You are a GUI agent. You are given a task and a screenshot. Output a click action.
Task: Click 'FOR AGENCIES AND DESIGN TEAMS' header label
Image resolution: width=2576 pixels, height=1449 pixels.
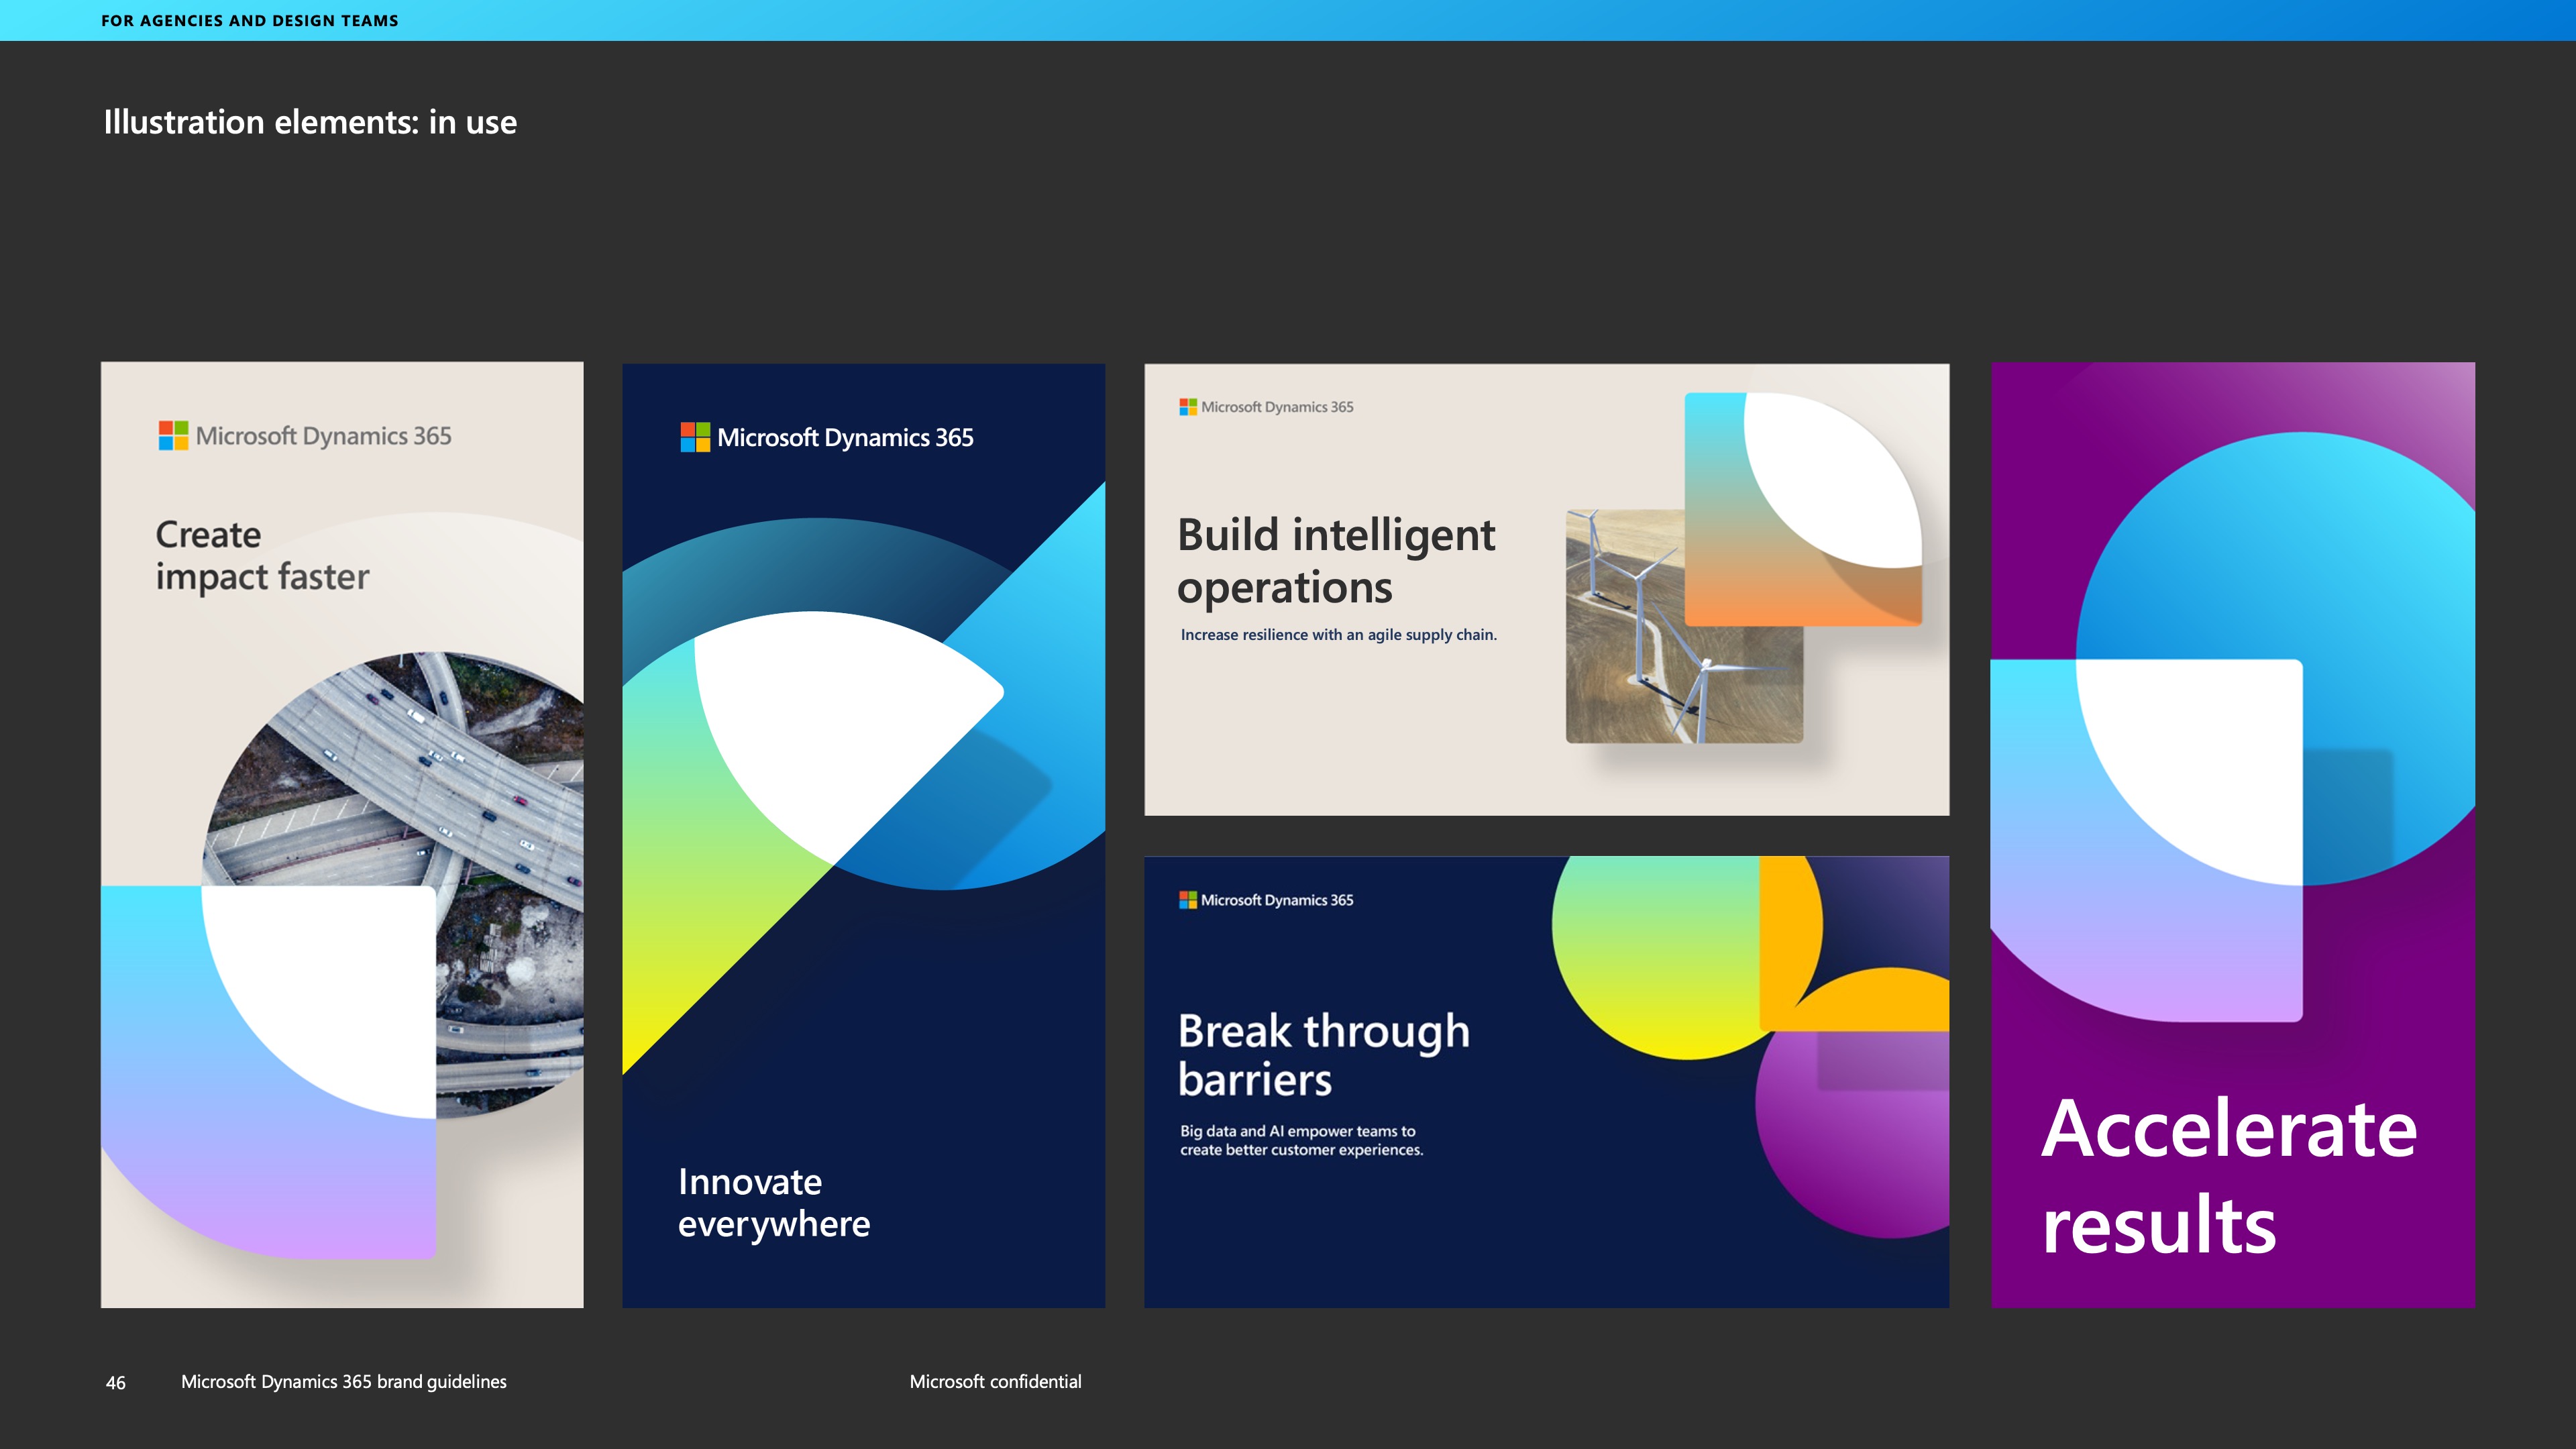pos(250,21)
